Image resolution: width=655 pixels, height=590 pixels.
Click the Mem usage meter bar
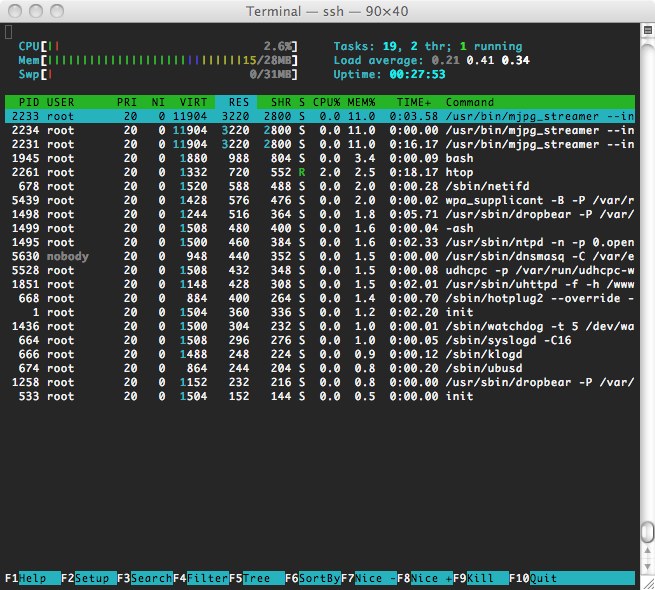point(158,60)
